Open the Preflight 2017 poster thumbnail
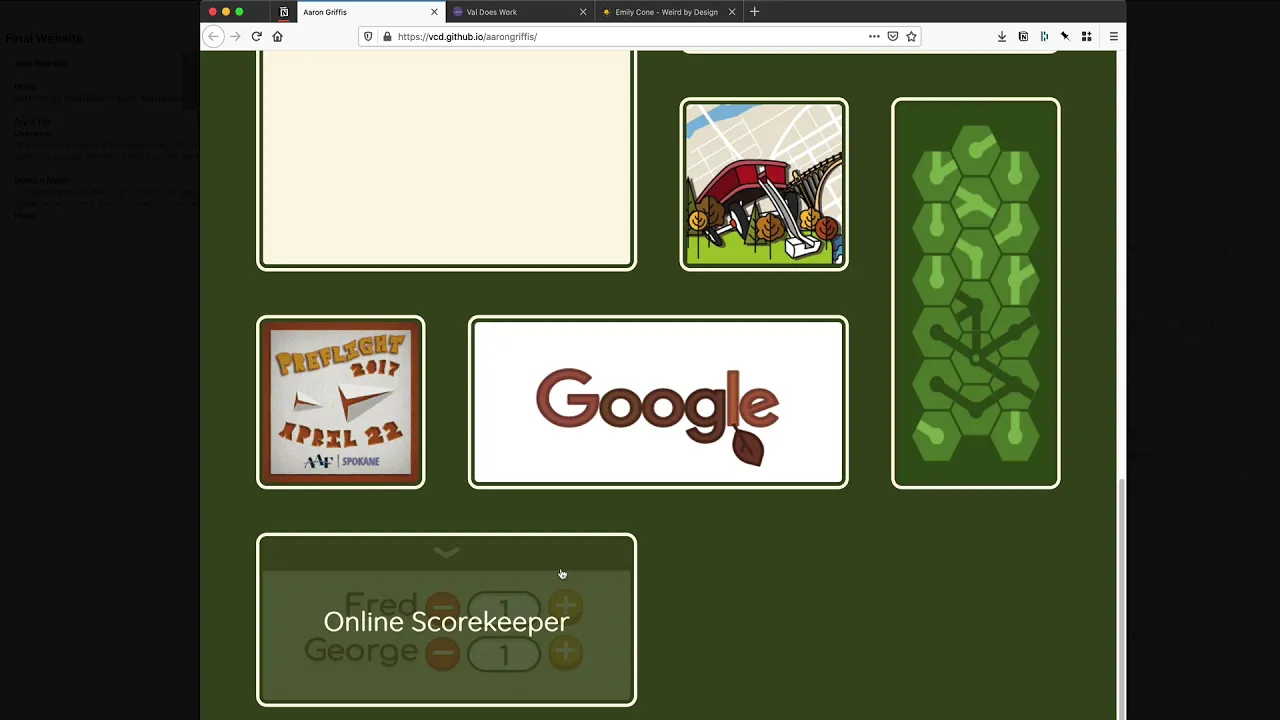1280x720 pixels. point(341,402)
